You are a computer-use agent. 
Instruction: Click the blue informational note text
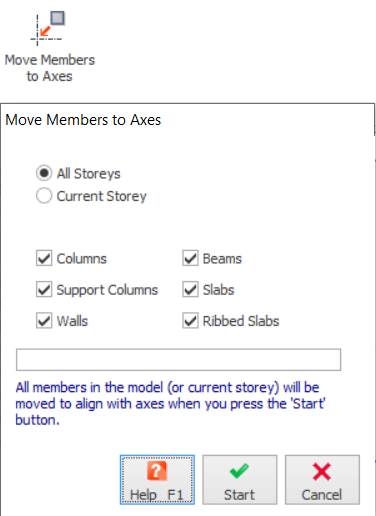(170, 404)
